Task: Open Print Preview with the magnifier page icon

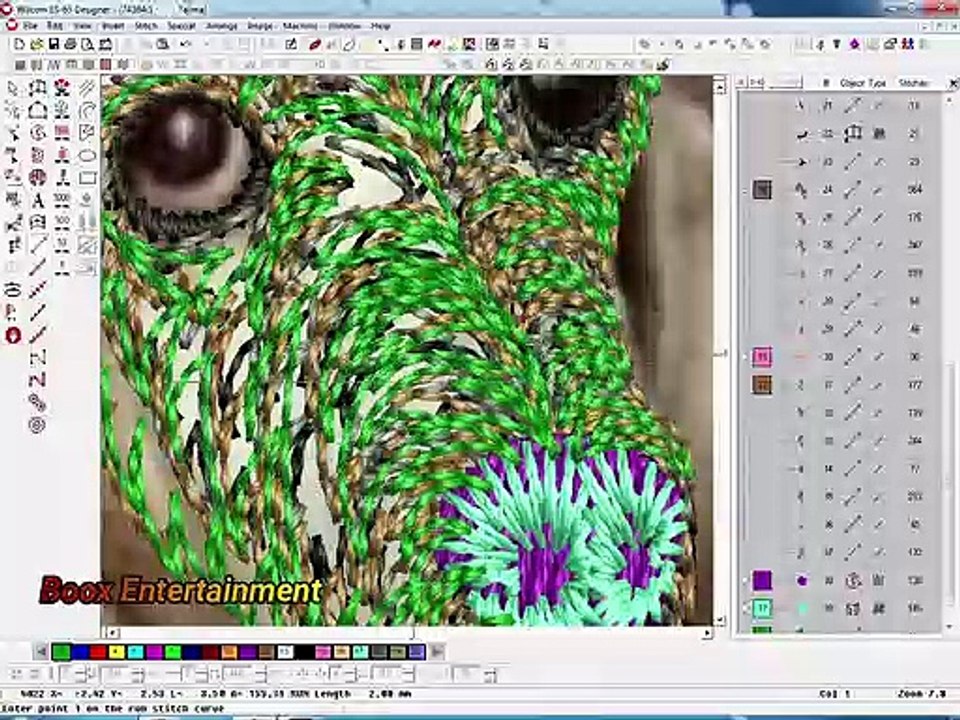Action: click(88, 44)
